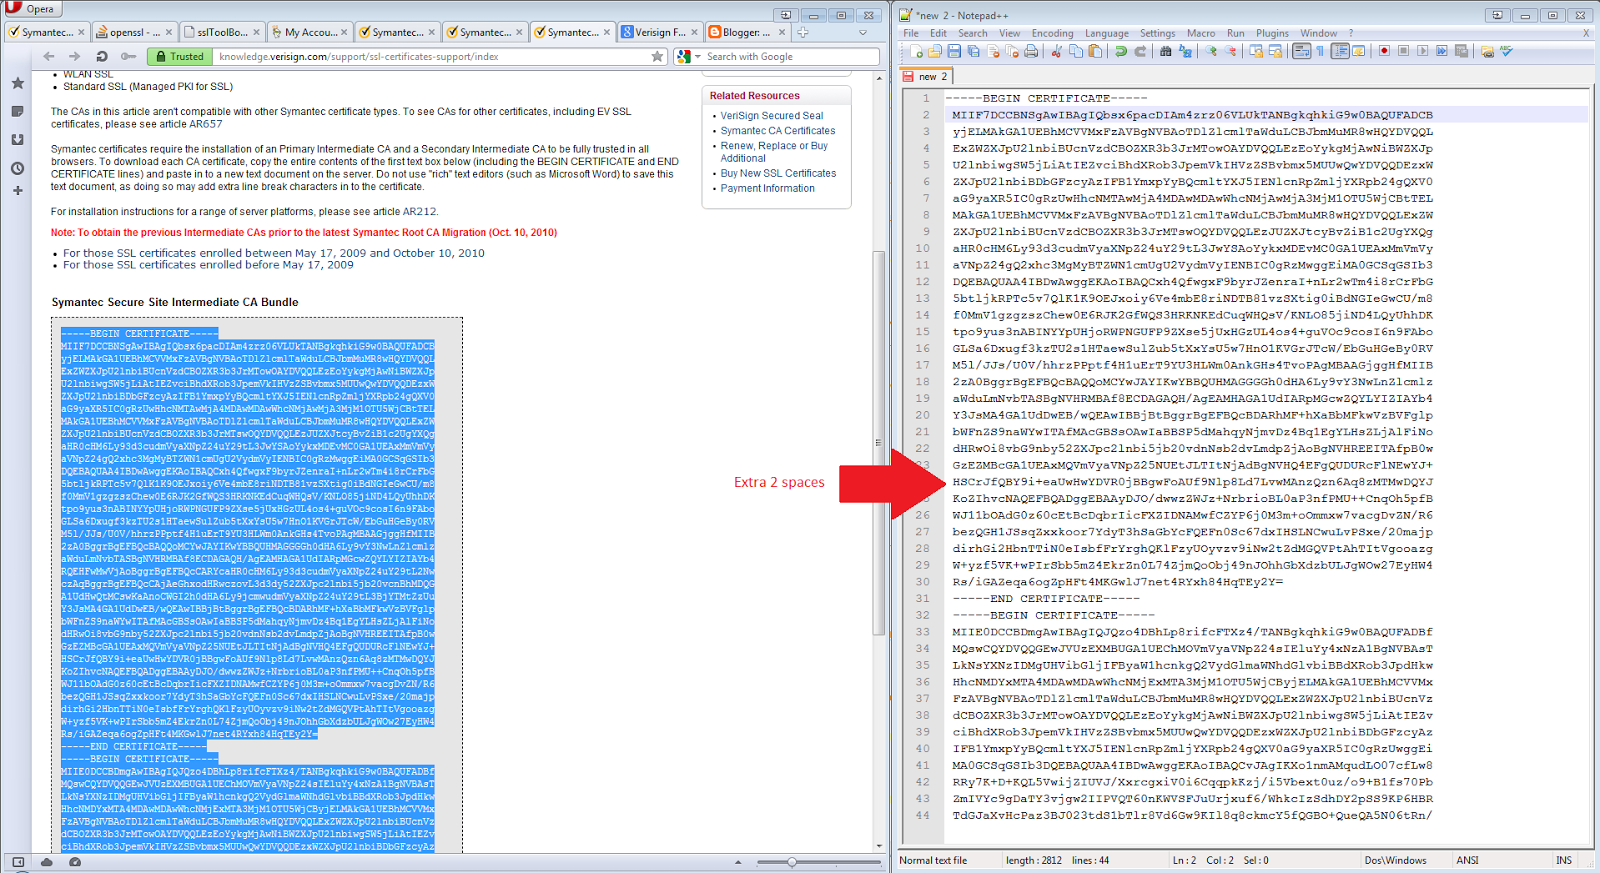Open Opera password wand key icon
Screen dimensions: 1600x873
pyautogui.click(x=128, y=57)
